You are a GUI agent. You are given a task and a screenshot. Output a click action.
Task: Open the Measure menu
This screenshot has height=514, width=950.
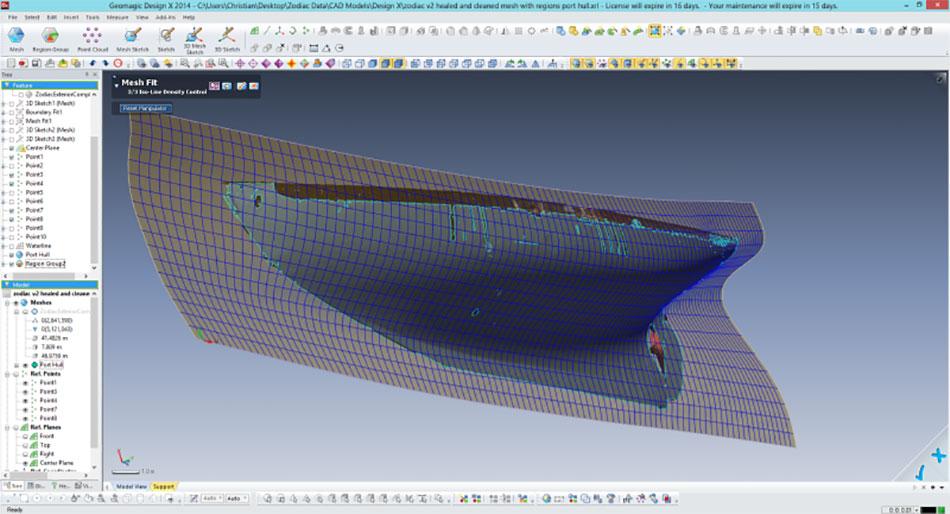tap(117, 17)
